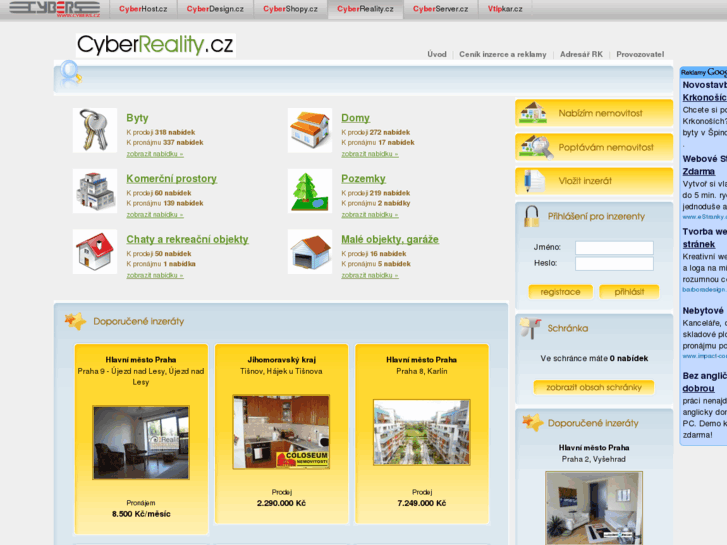
Task: Click the Nabízím nemovitost button
Action: [594, 113]
